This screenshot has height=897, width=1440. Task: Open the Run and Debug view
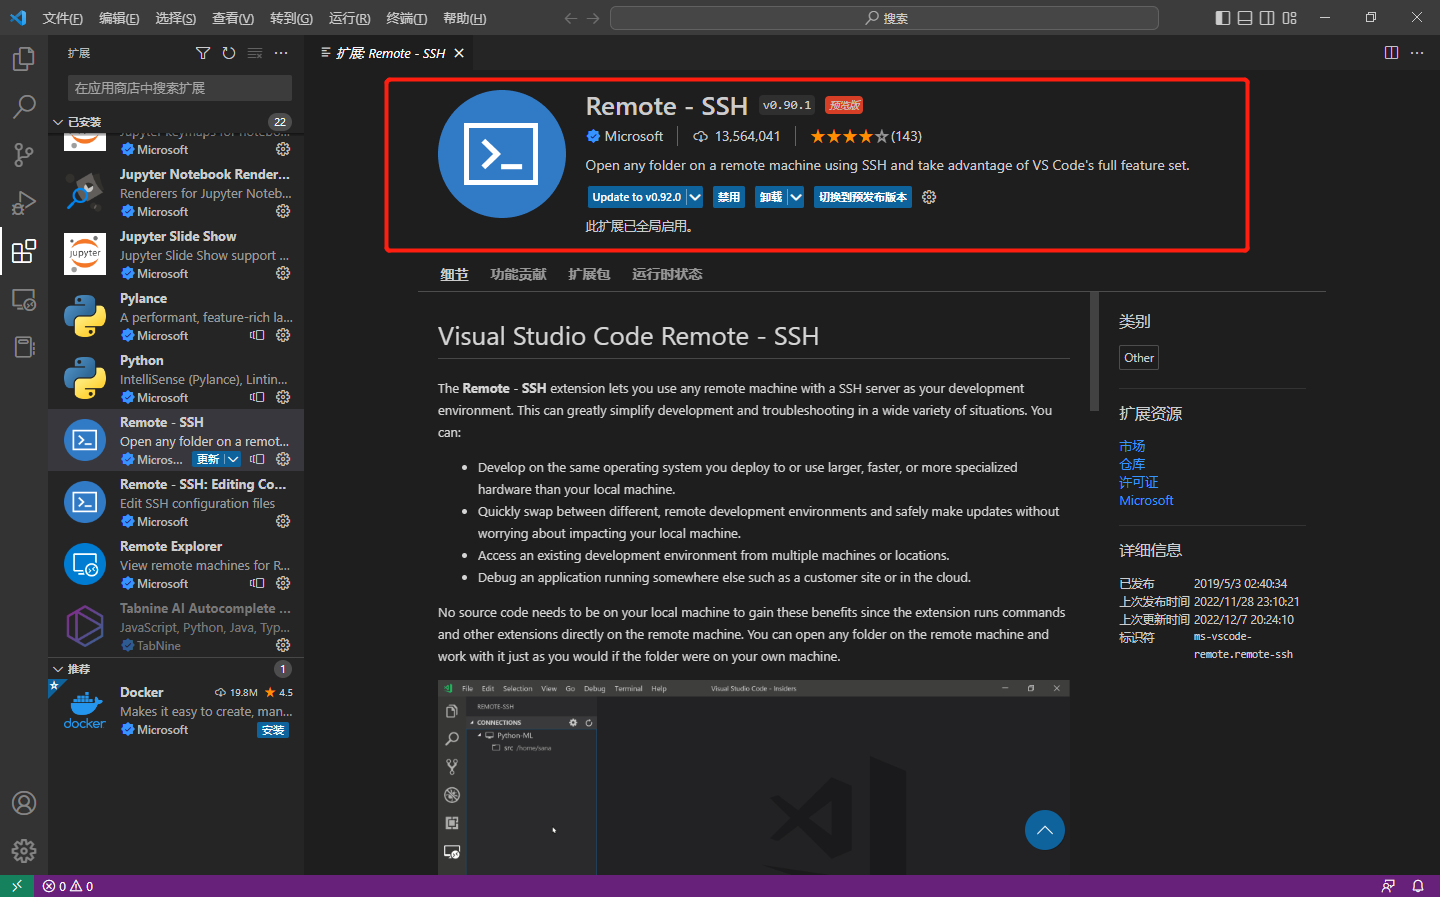click(x=23, y=203)
